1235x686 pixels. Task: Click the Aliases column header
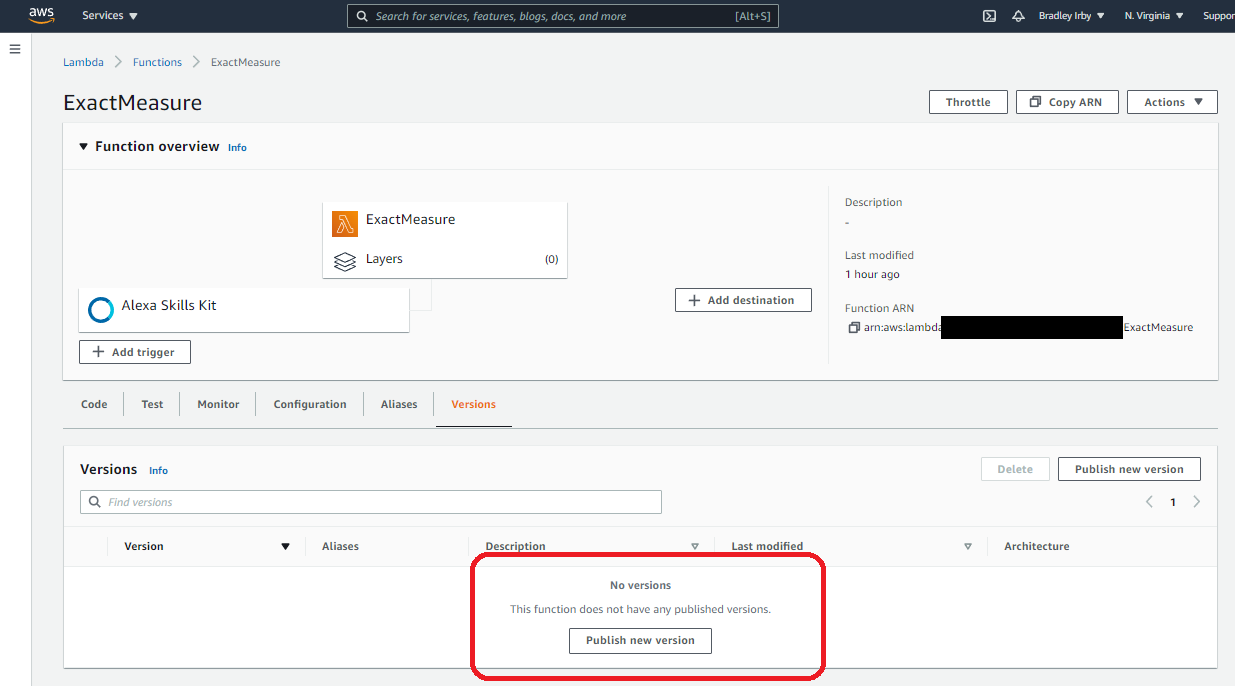coord(340,547)
